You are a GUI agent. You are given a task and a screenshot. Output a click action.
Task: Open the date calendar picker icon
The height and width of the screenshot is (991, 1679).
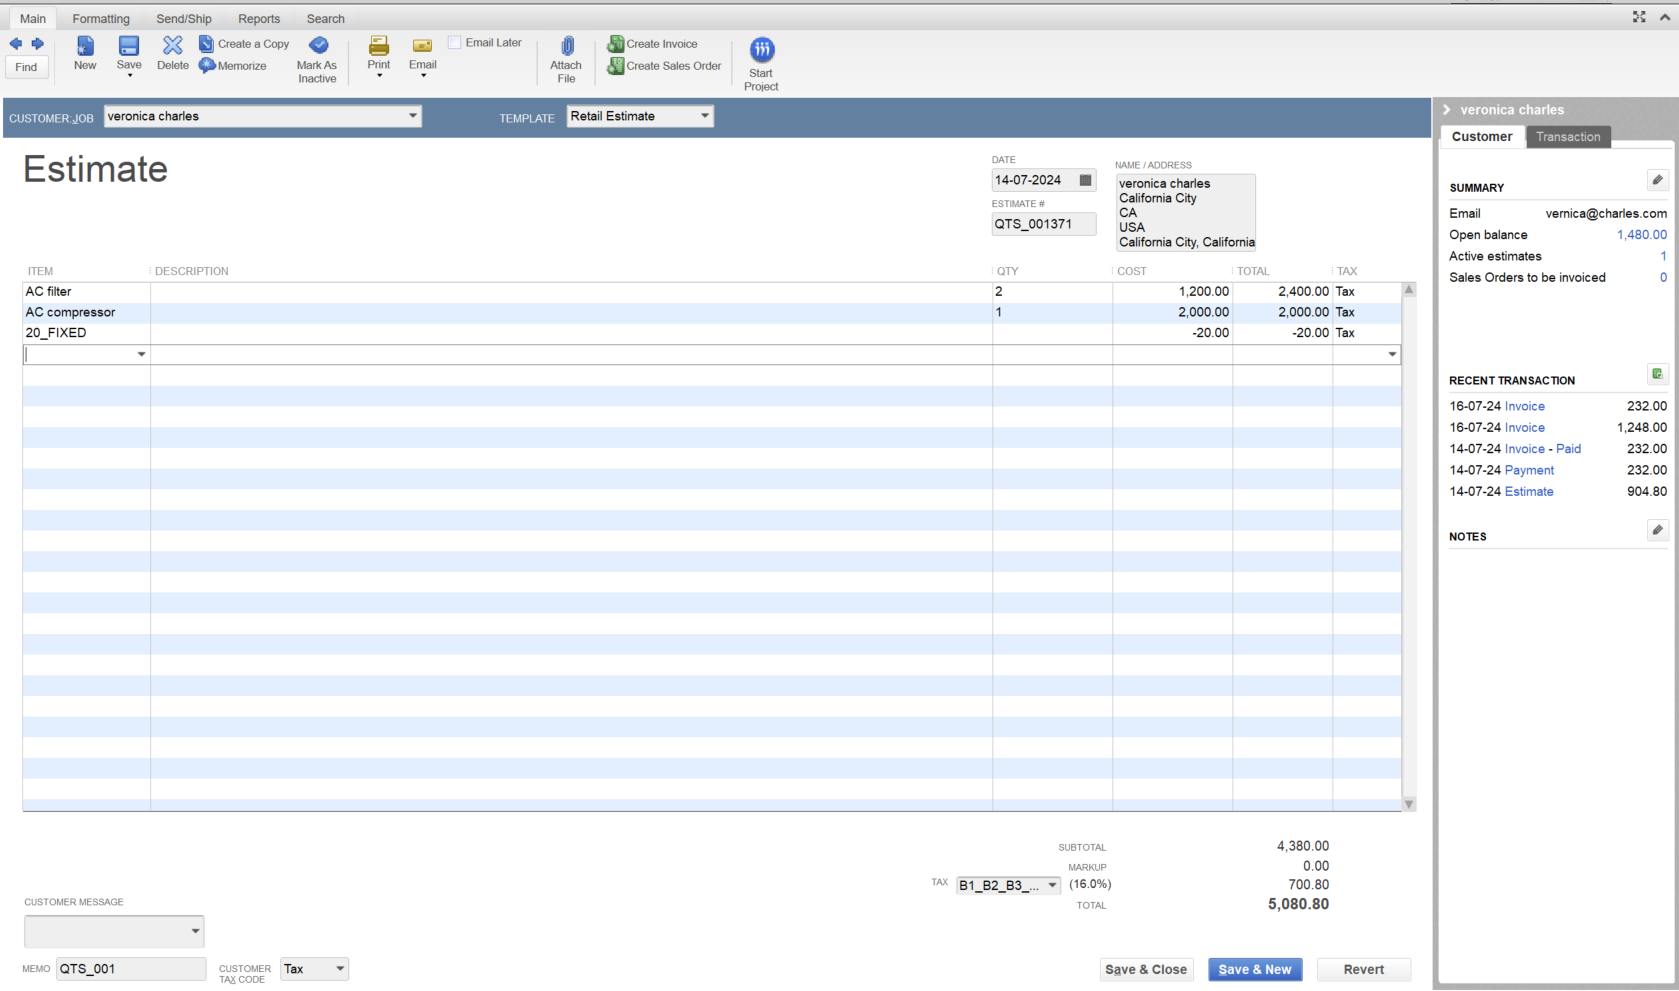click(x=1085, y=181)
